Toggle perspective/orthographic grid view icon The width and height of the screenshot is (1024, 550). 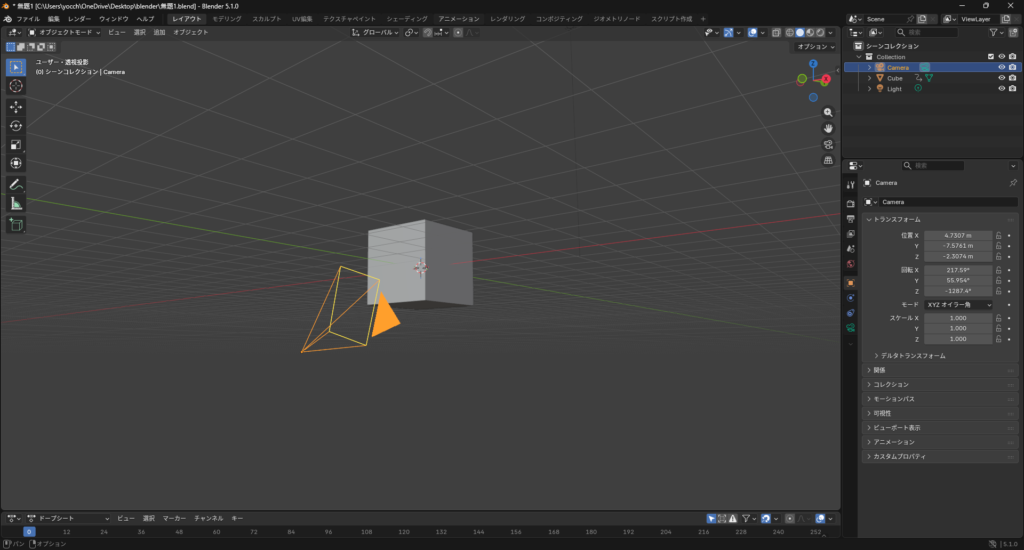(x=828, y=160)
